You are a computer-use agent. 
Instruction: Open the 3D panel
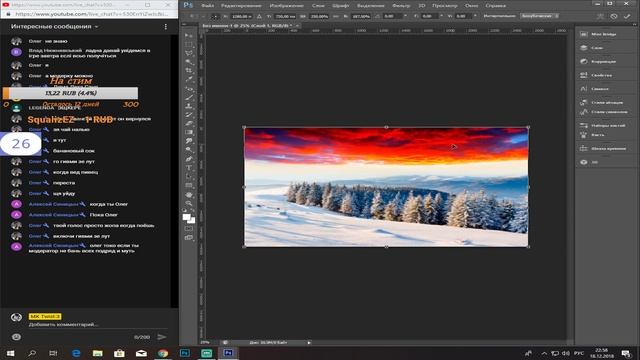[x=589, y=162]
